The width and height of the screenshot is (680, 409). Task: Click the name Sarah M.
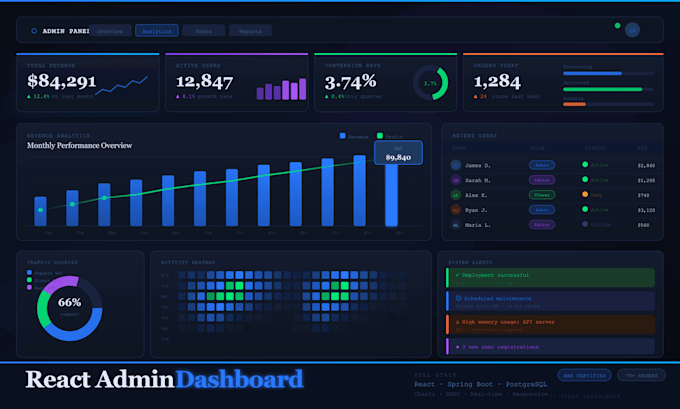click(477, 180)
